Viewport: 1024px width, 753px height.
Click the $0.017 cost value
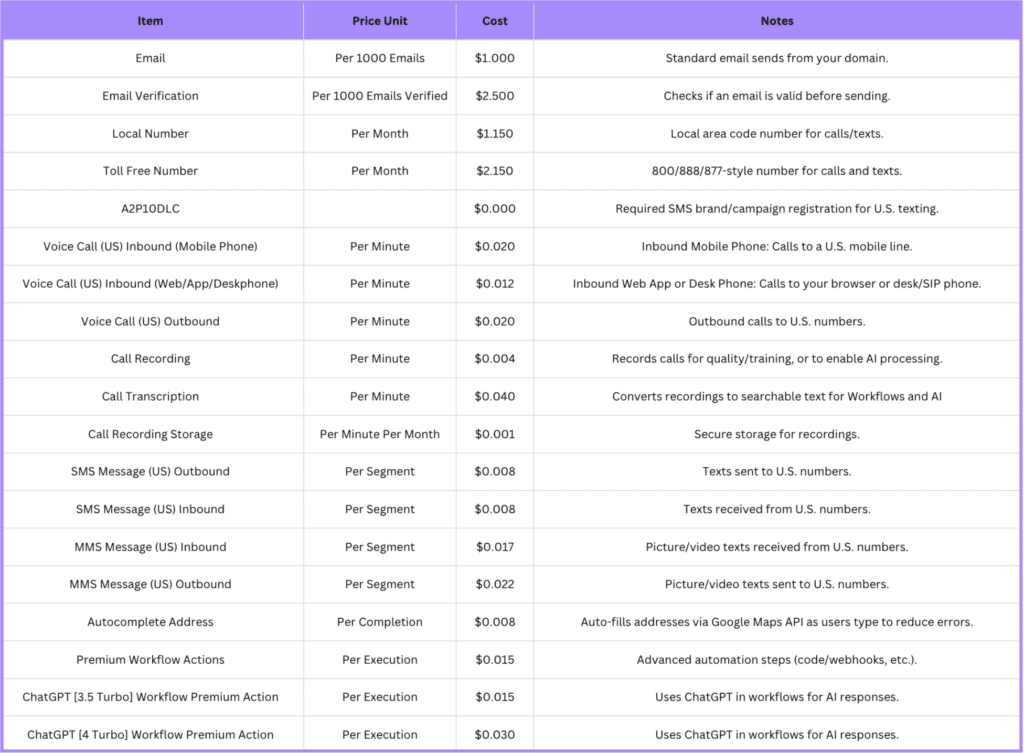(x=494, y=547)
